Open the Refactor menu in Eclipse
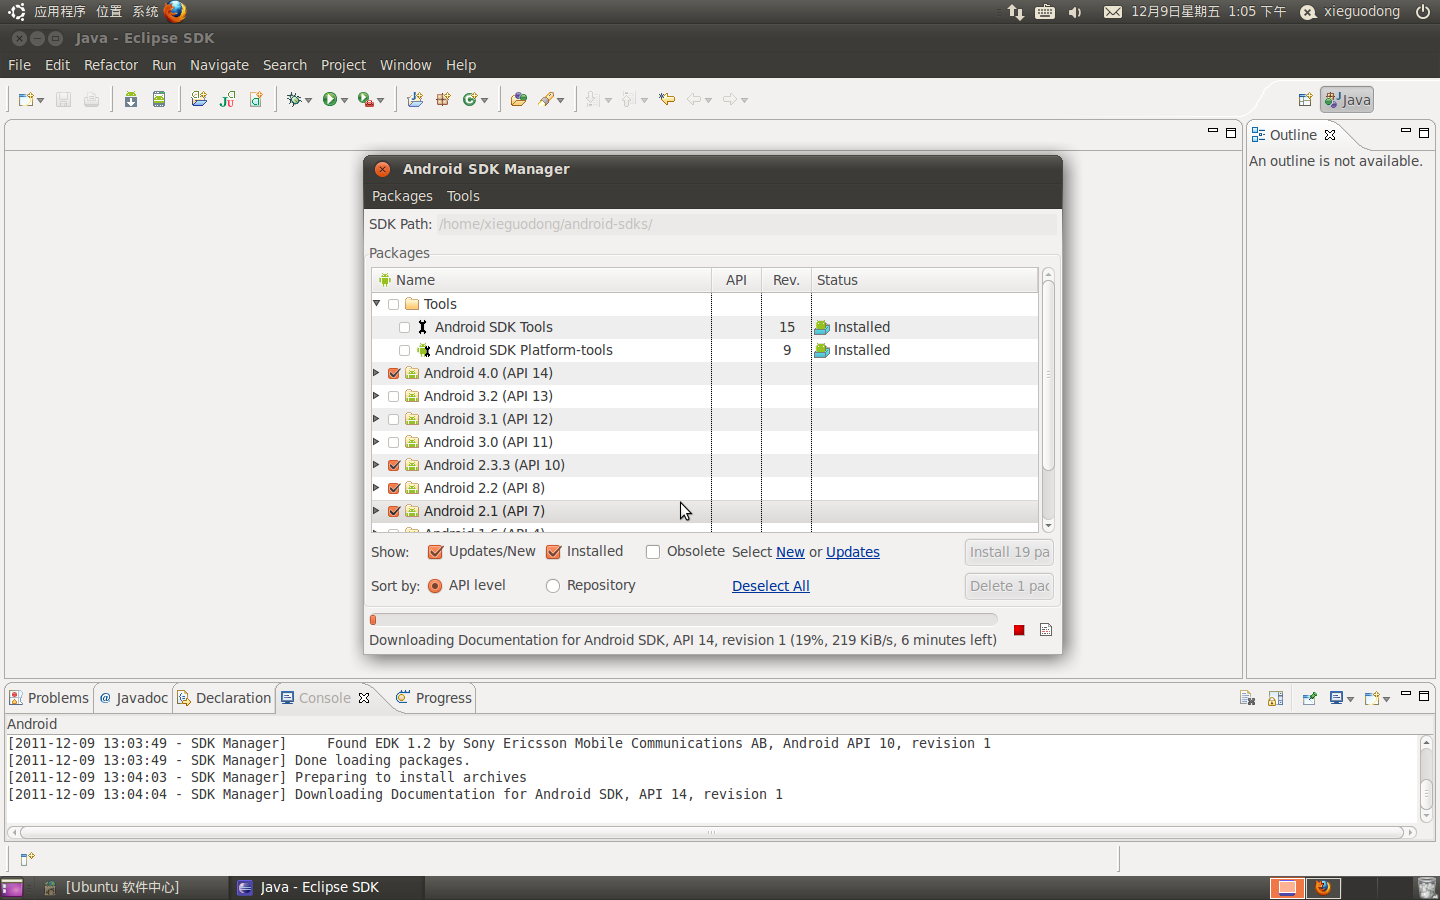Image resolution: width=1440 pixels, height=900 pixels. [111, 65]
